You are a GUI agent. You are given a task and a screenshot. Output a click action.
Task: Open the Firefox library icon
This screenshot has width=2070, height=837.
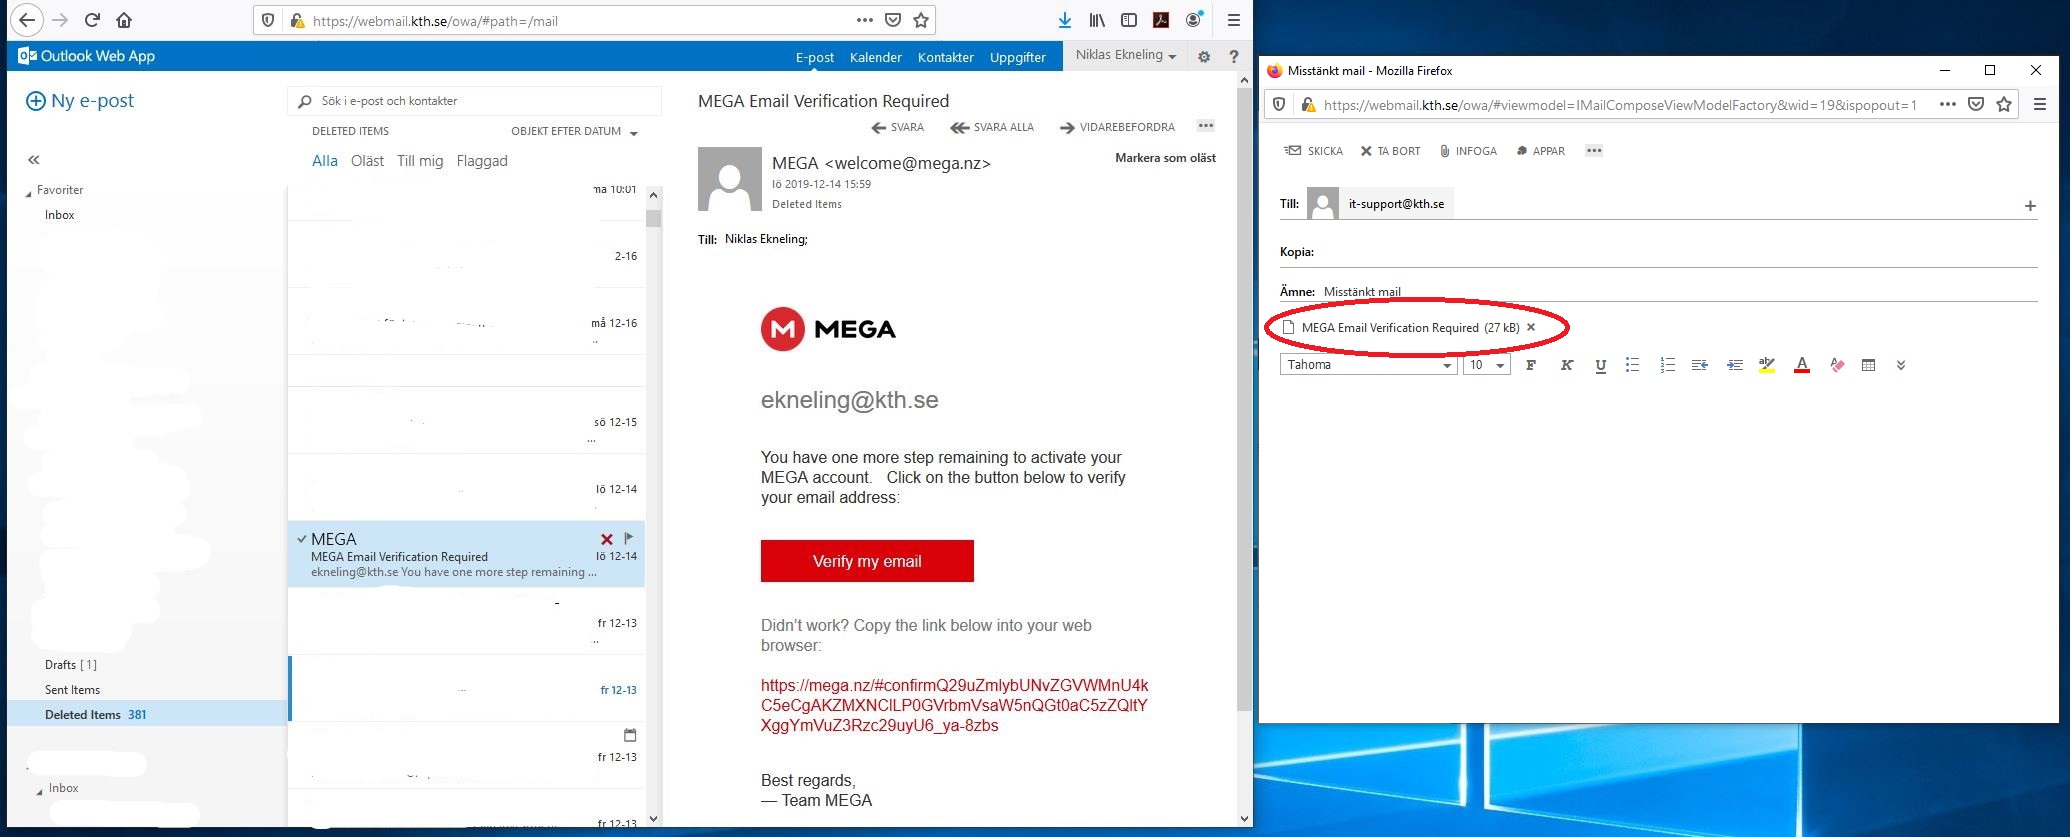(1097, 20)
